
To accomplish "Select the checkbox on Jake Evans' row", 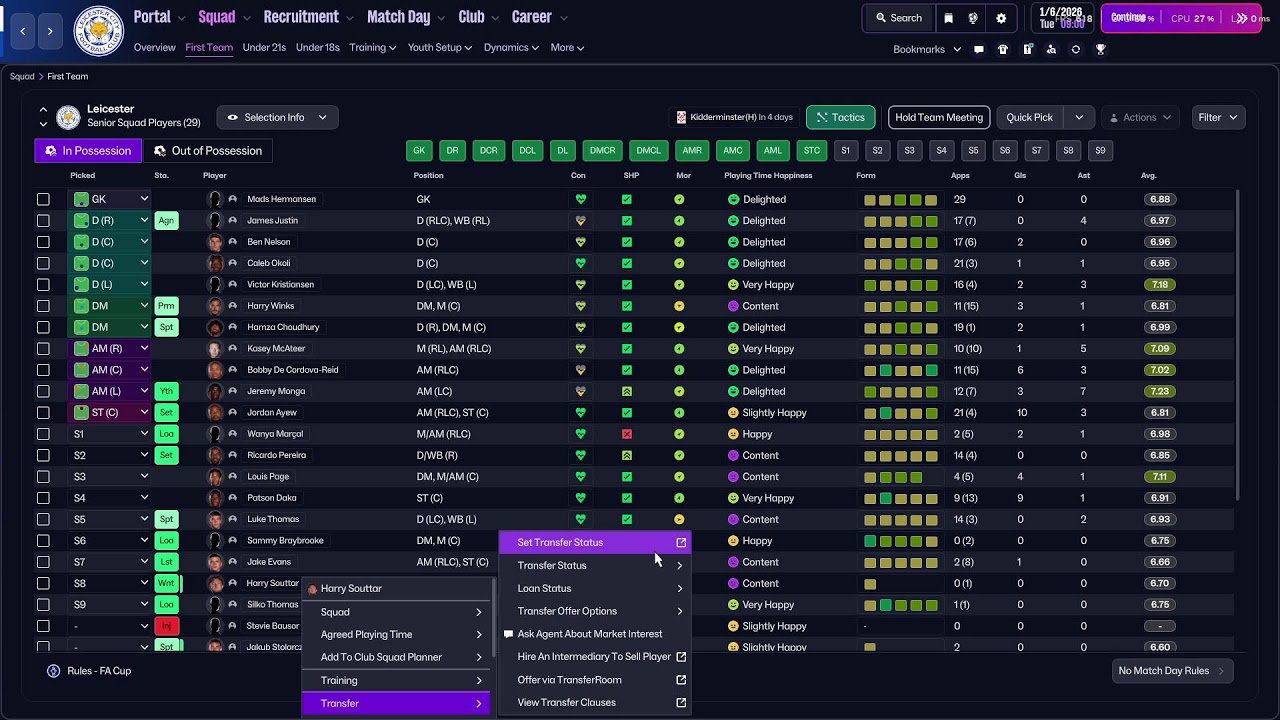I will click(43, 562).
